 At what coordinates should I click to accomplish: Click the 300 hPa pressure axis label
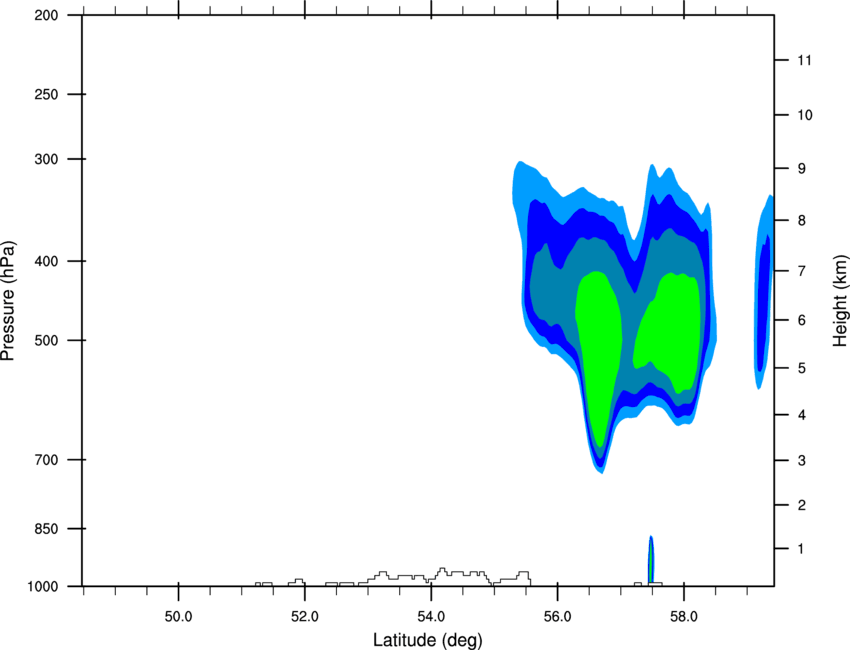(46, 159)
